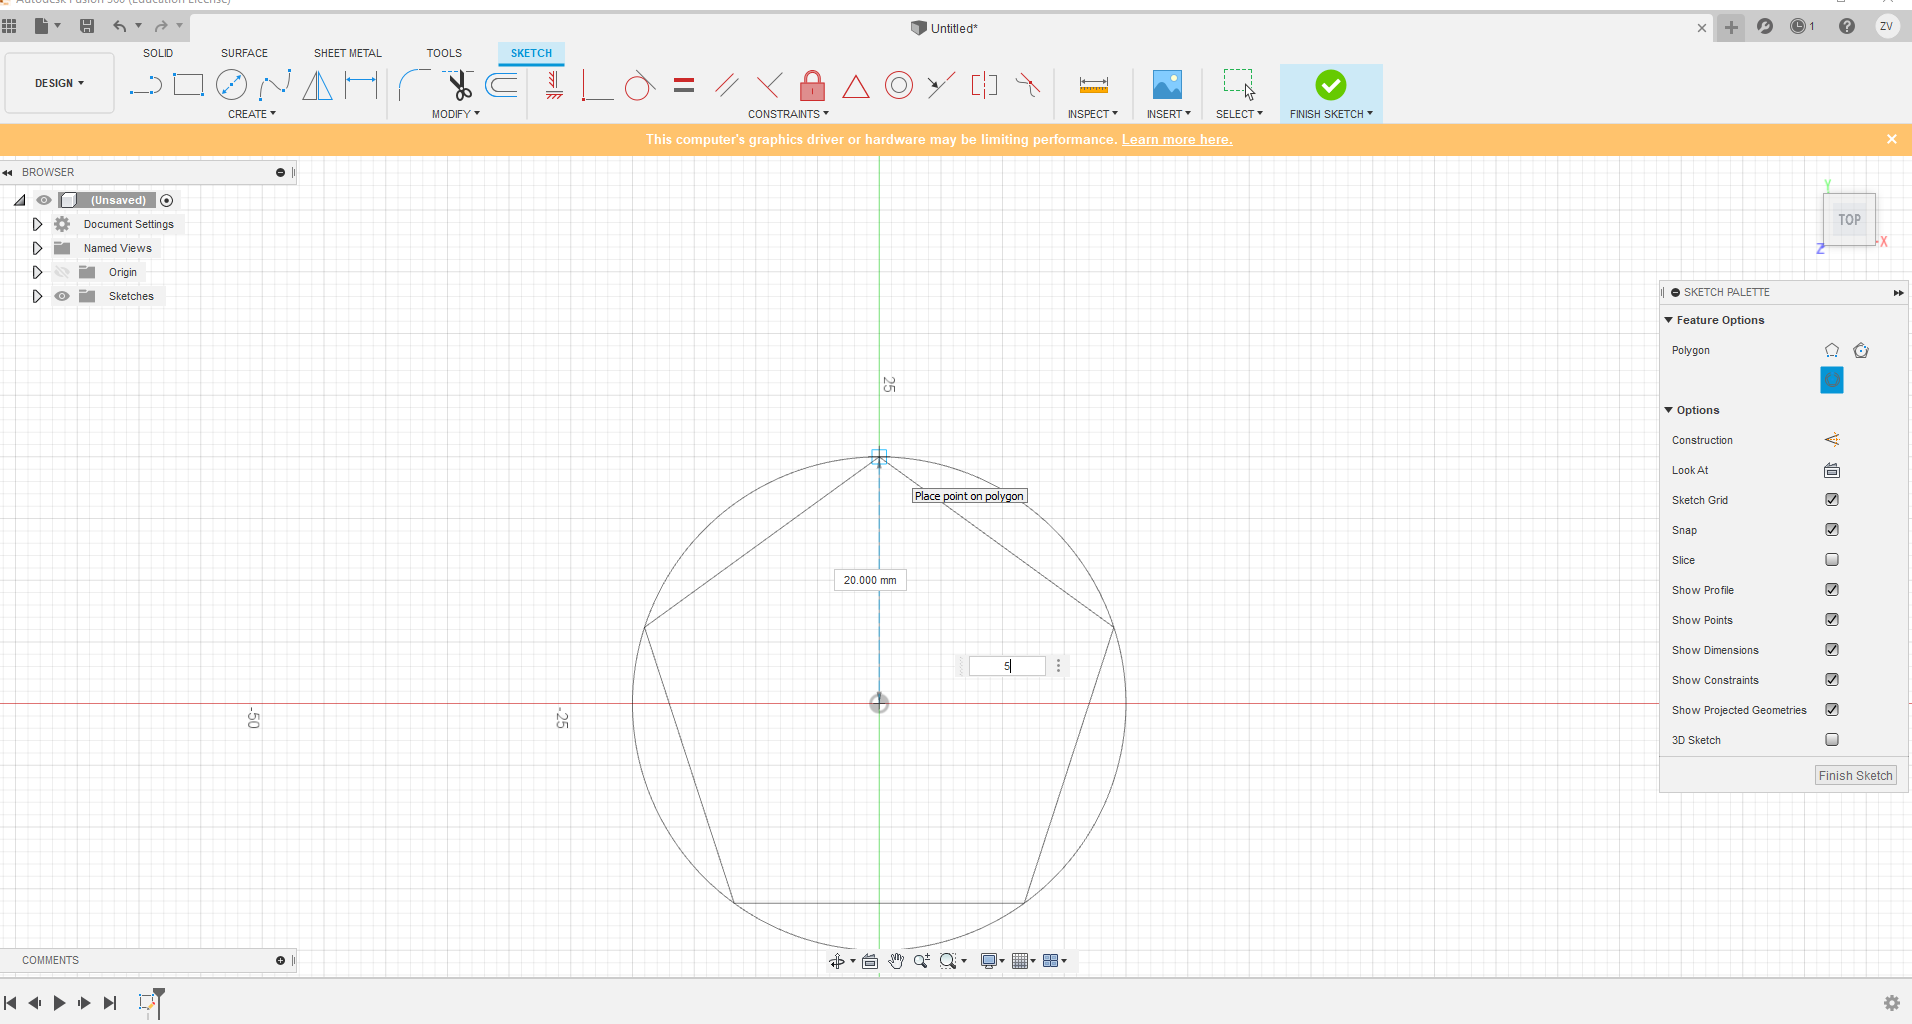Enable the Slice checkbox
1912x1024 pixels.
(x=1832, y=560)
